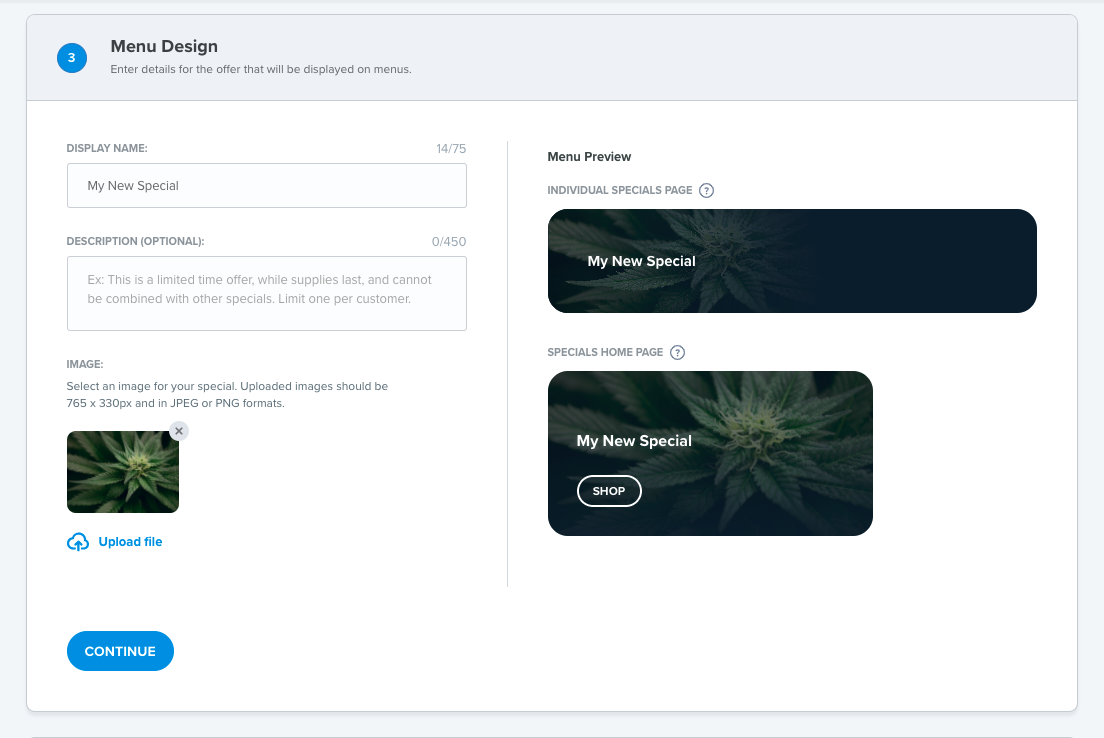The image size is (1104, 738).
Task: Click the step 3 circle badge
Action: 71,58
